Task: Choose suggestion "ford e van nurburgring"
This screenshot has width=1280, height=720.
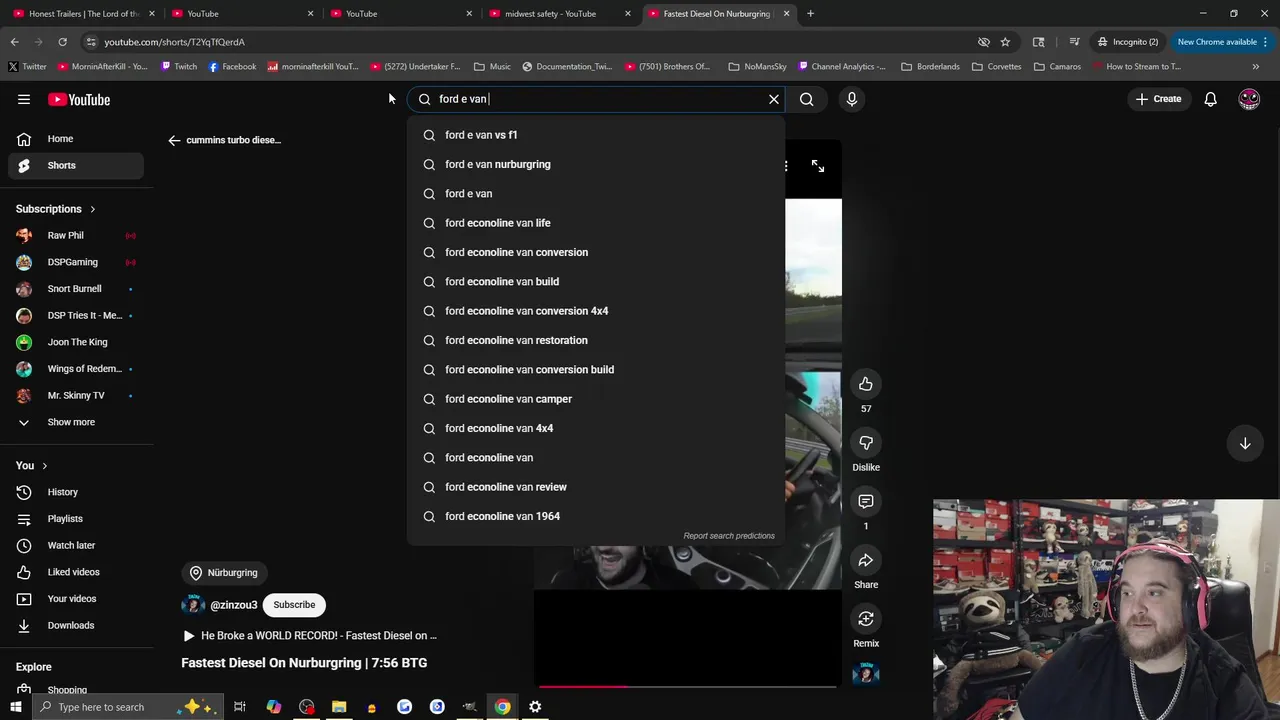Action: [x=596, y=164]
